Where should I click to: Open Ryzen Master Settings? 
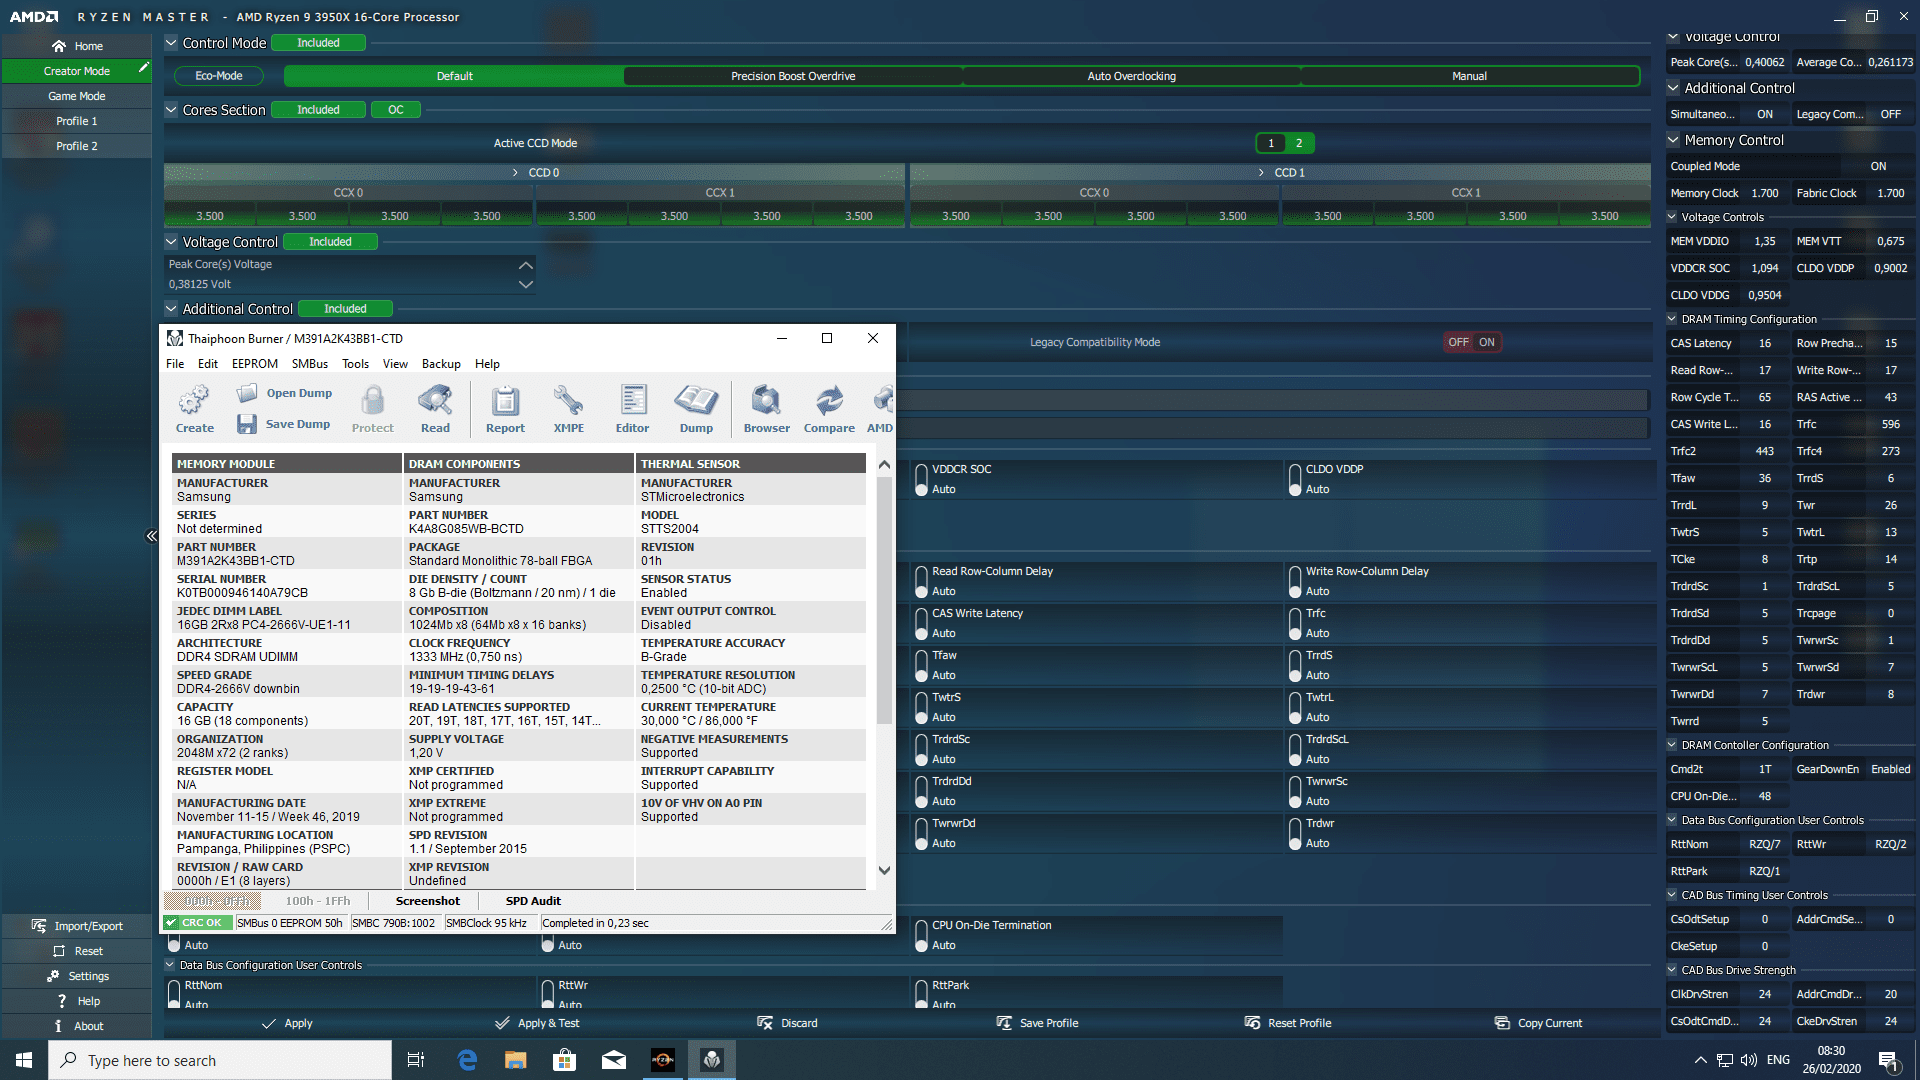click(77, 976)
